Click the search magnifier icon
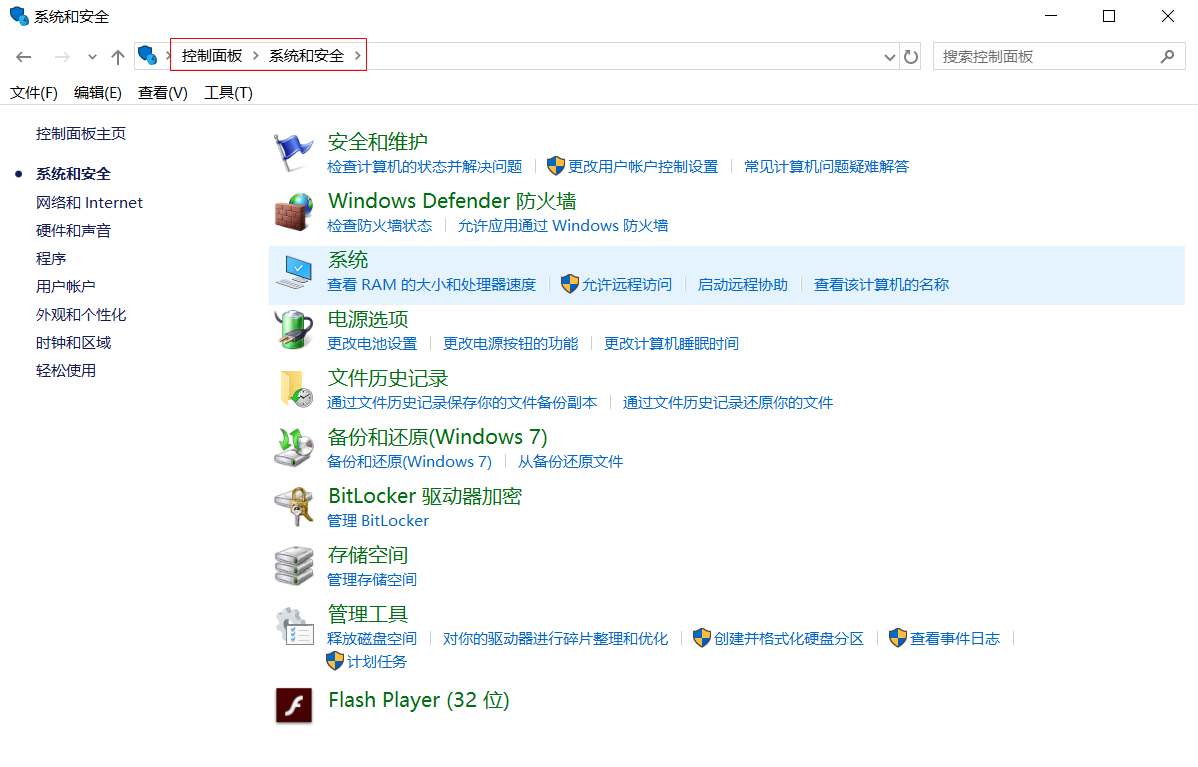 pyautogui.click(x=1167, y=57)
